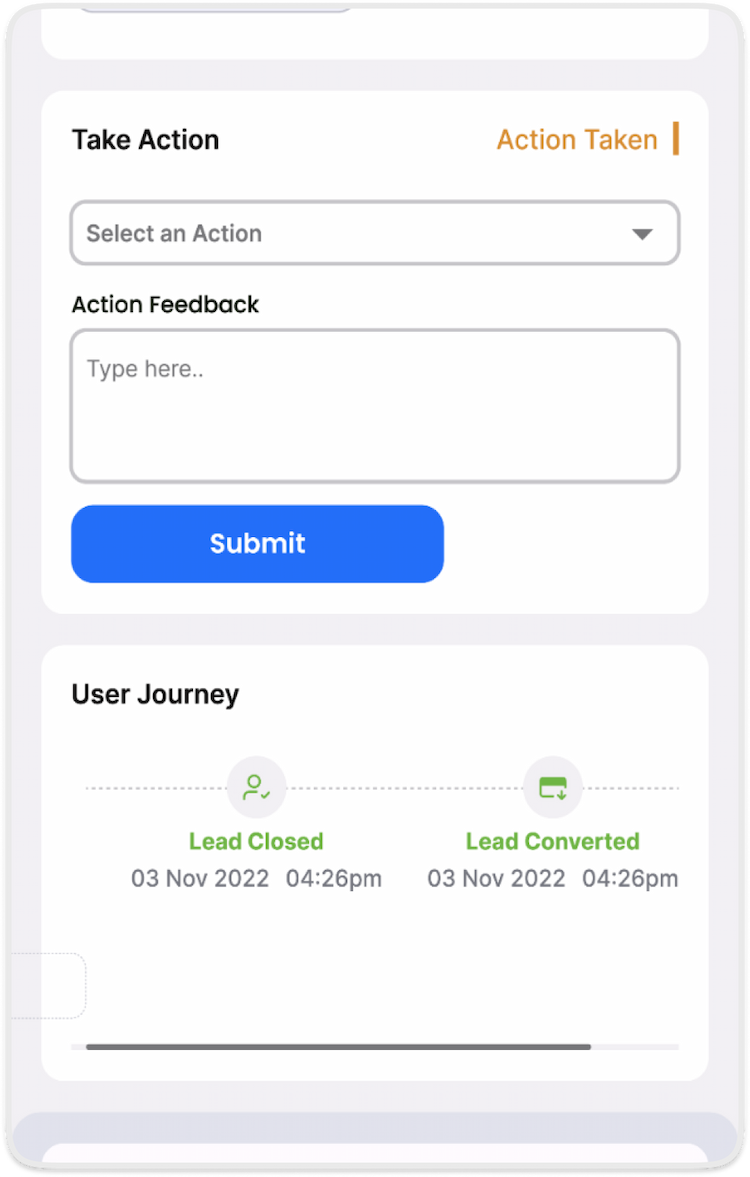
Task: Click the 04:26pm time under Lead Closed
Action: click(334, 879)
